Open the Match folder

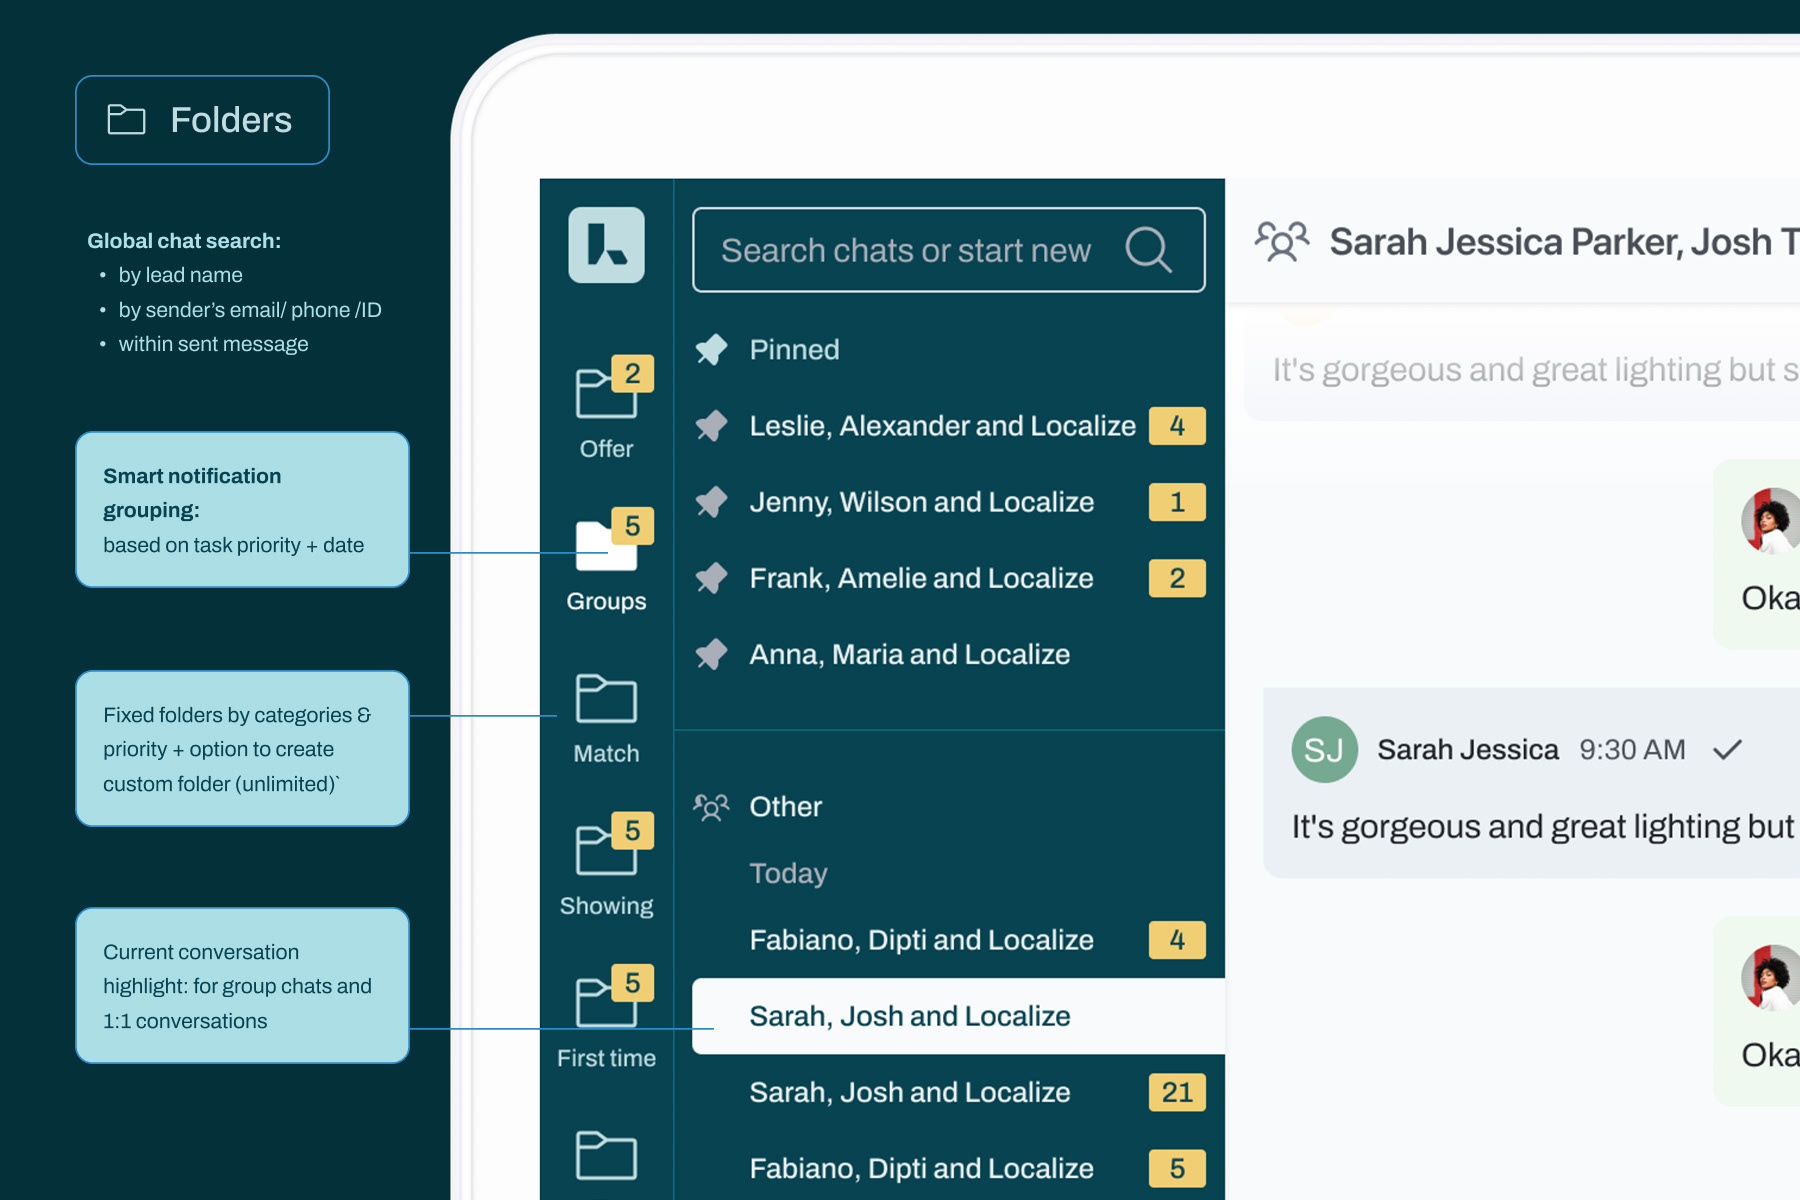pos(606,719)
